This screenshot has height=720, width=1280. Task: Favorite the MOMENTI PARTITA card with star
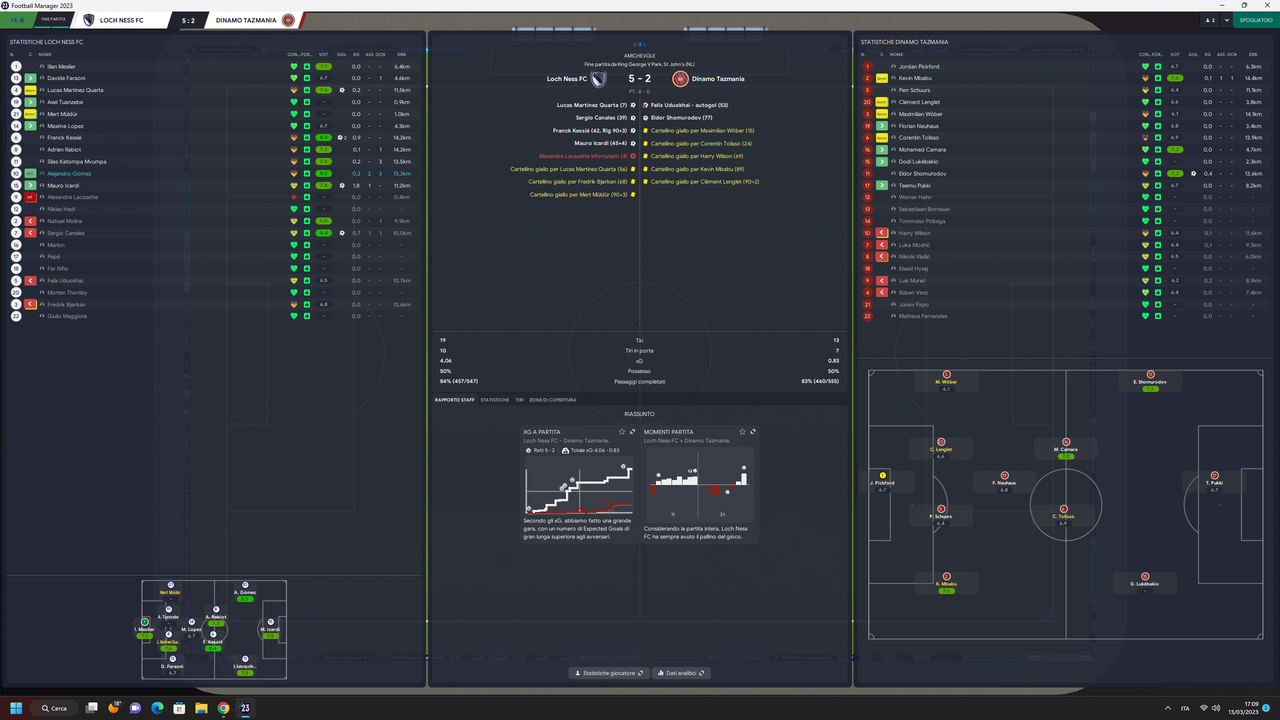pyautogui.click(x=742, y=432)
